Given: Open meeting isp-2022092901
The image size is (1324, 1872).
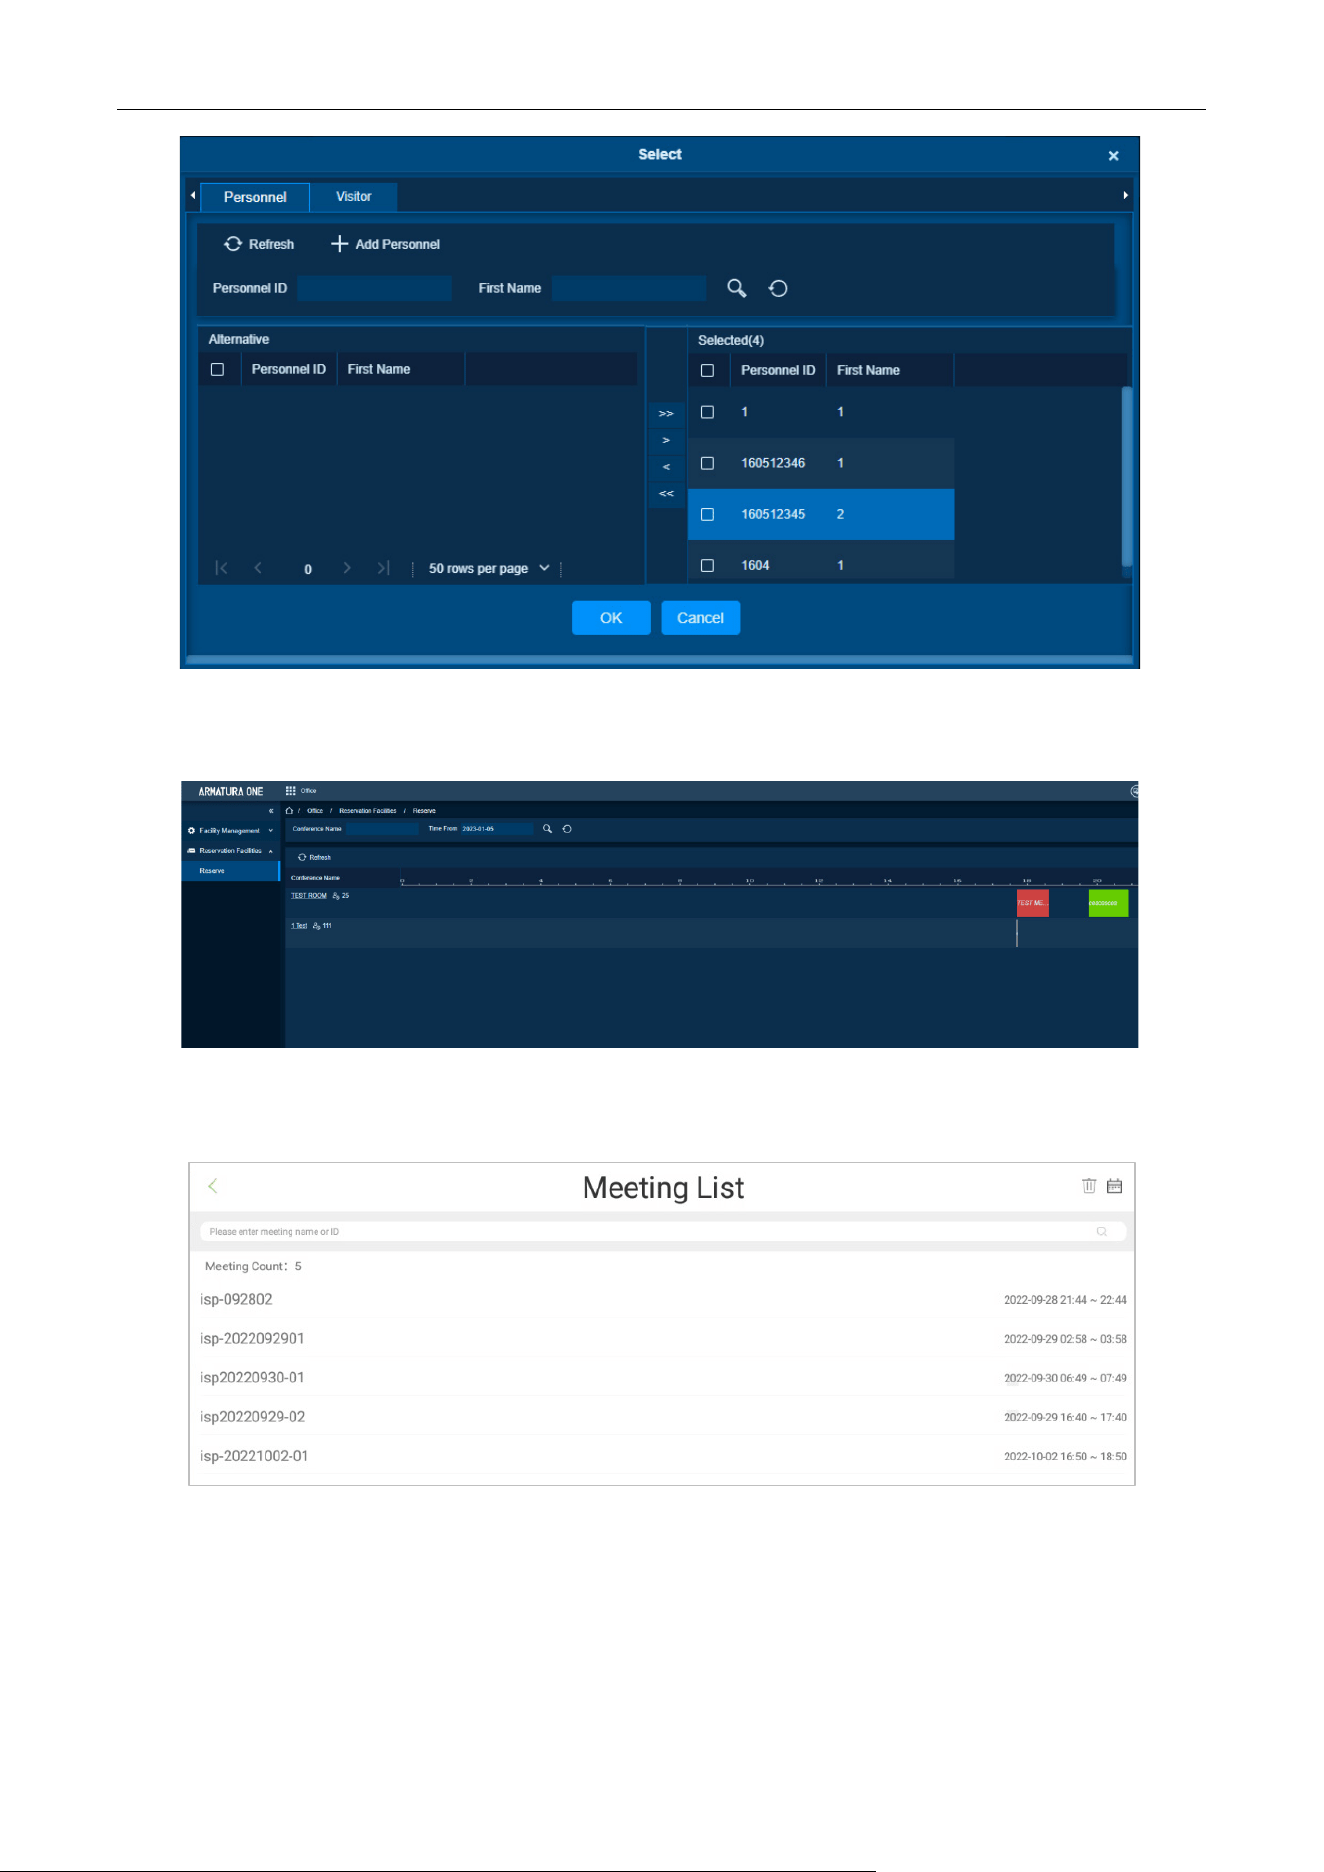Looking at the screenshot, I should coord(662,1339).
